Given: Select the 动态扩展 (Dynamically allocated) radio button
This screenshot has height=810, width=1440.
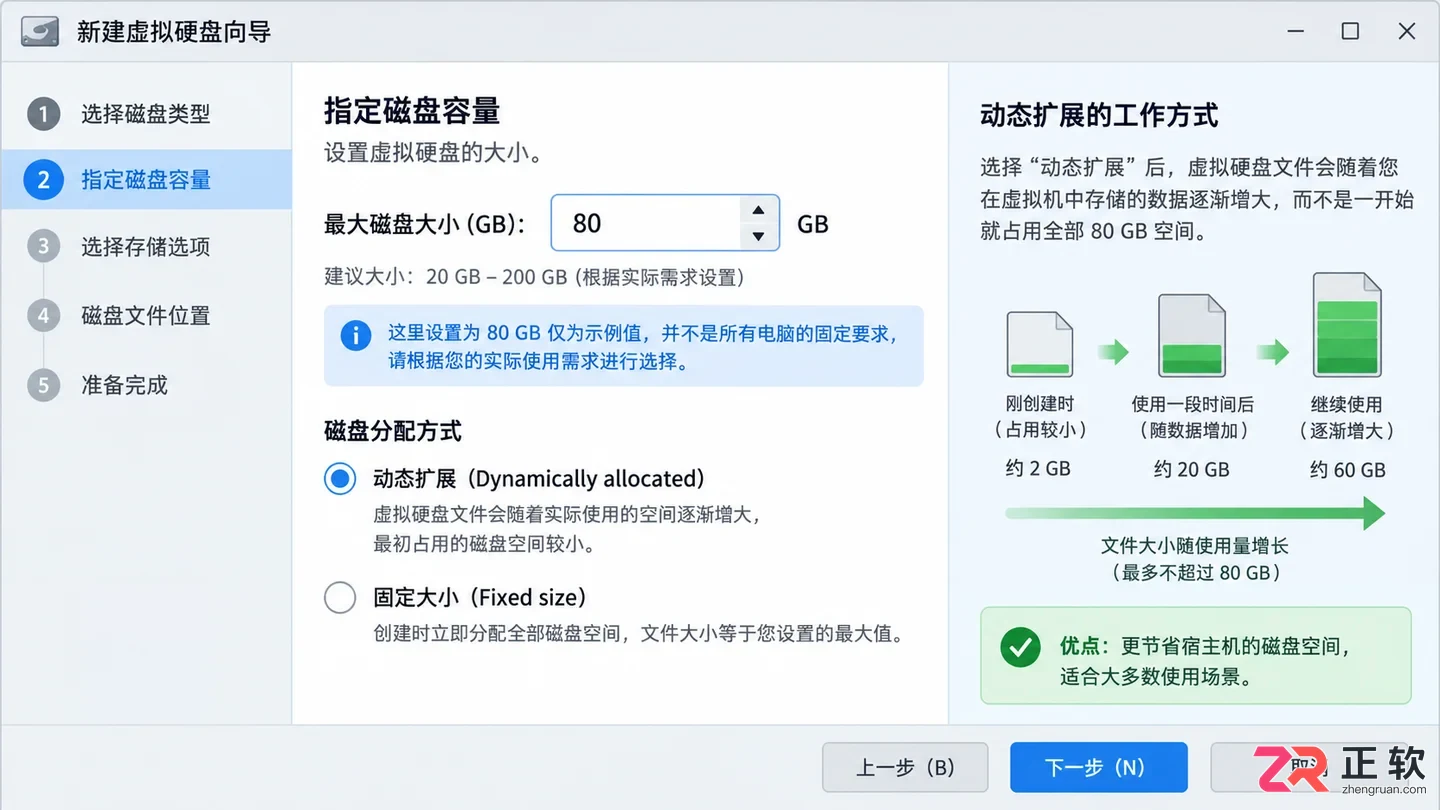Looking at the screenshot, I should click(x=340, y=479).
